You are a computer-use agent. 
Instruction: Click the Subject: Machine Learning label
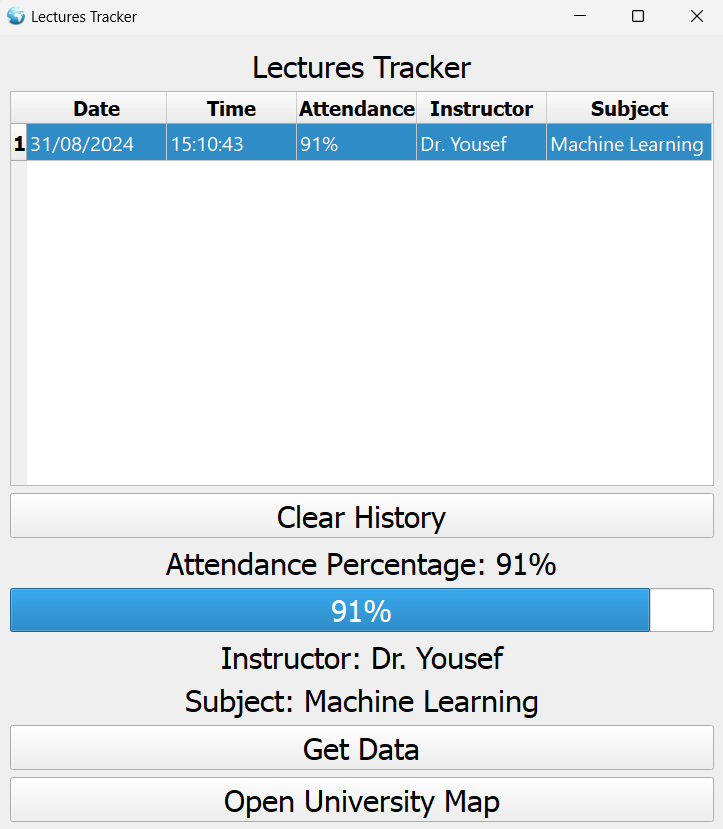pos(361,702)
